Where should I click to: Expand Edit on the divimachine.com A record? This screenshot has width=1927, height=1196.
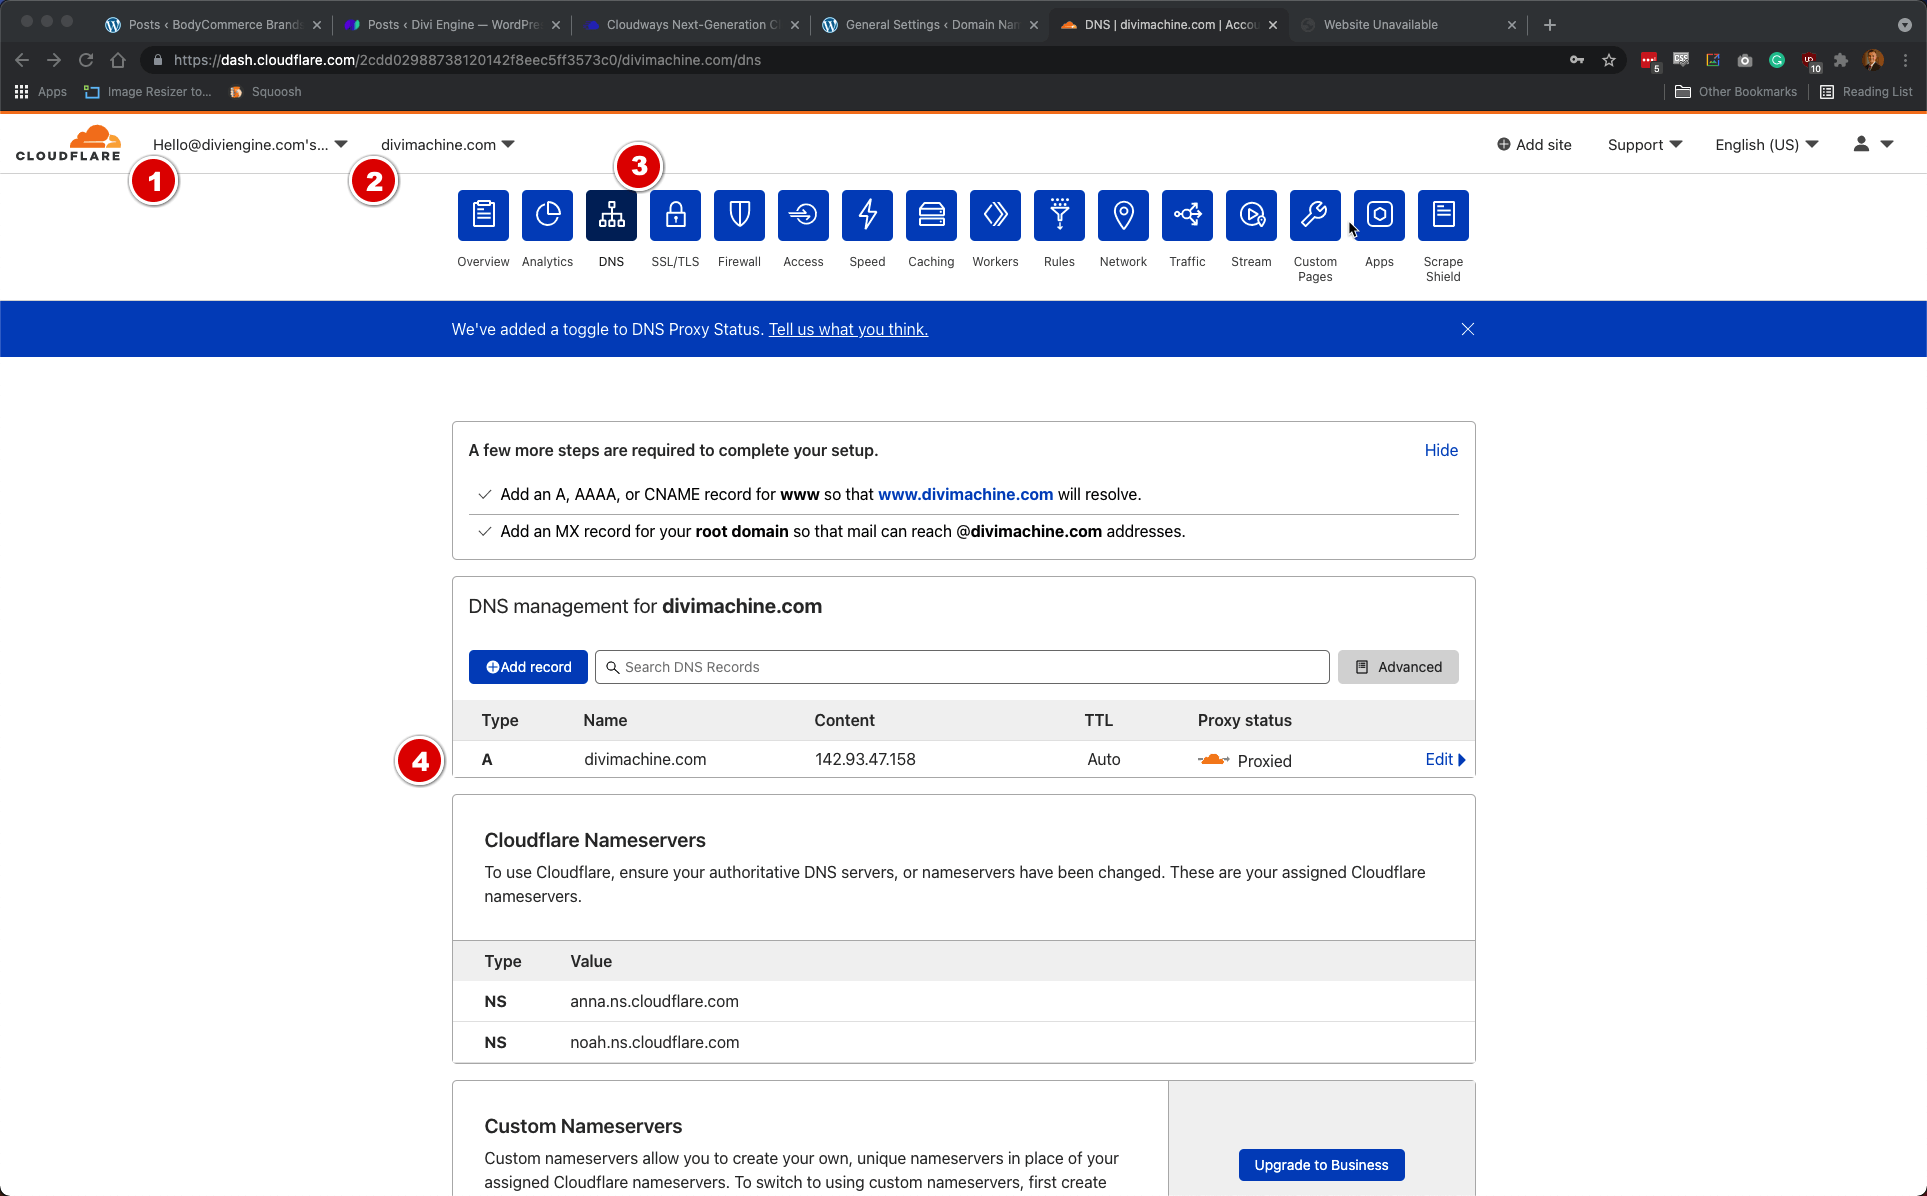(1445, 760)
